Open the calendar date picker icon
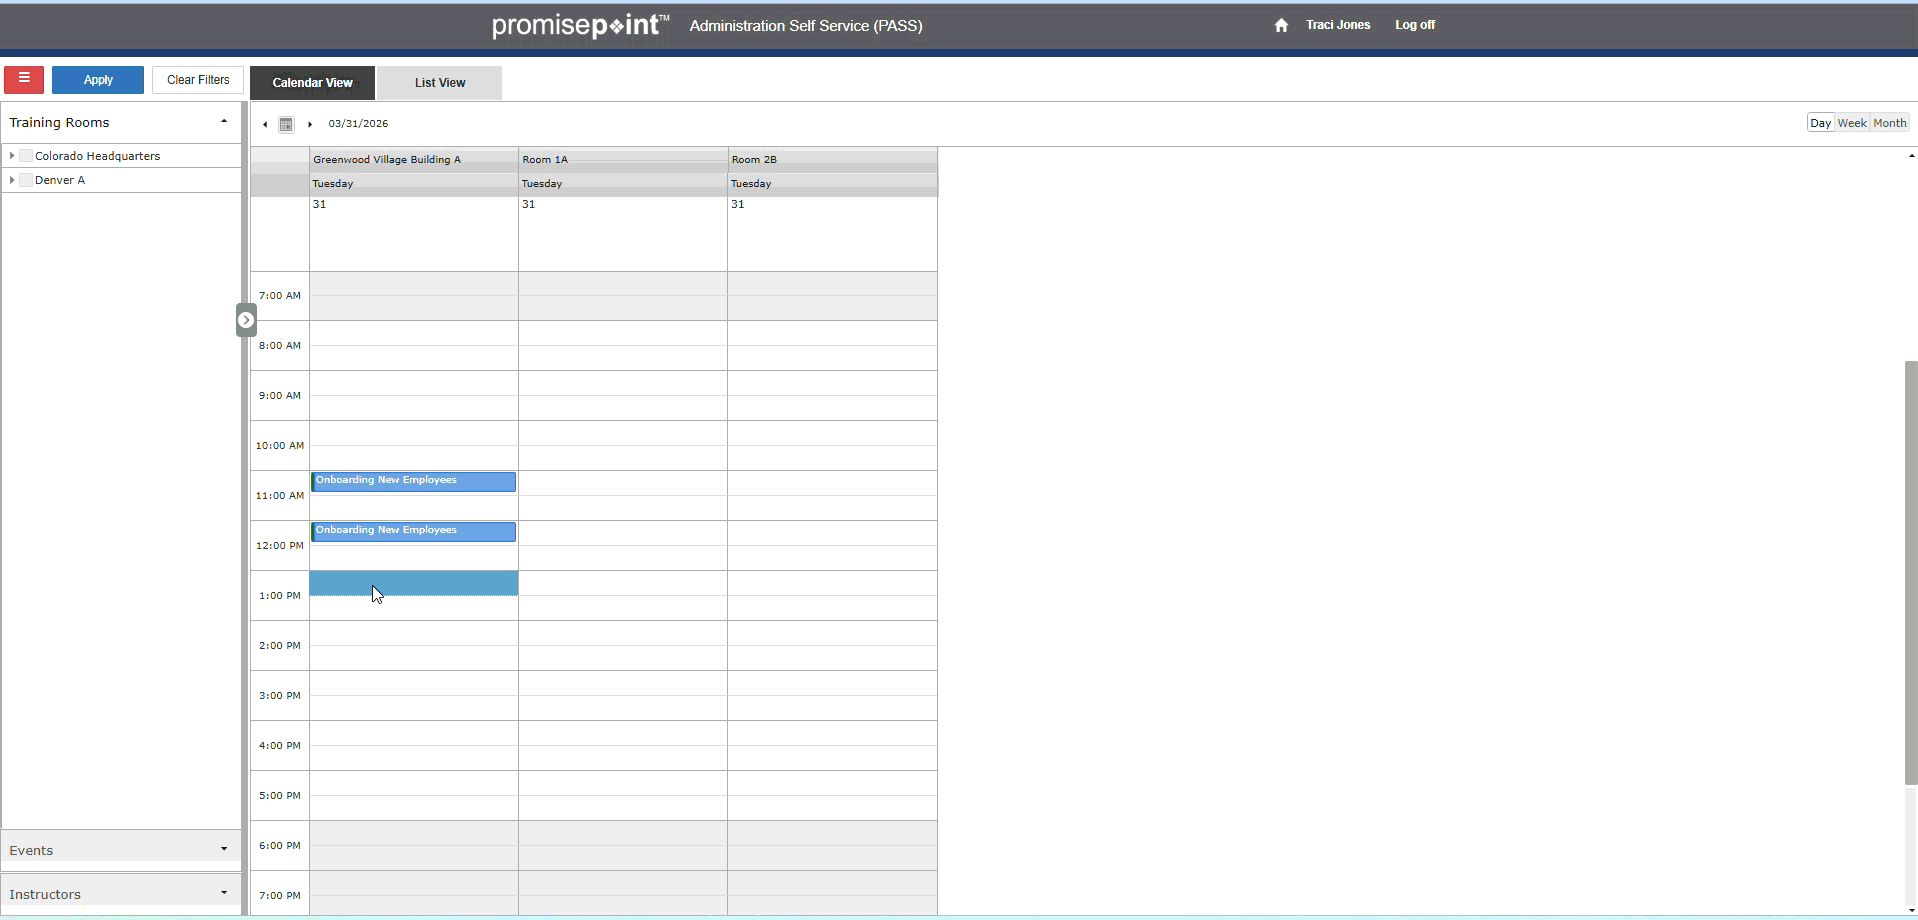Image resolution: width=1918 pixels, height=920 pixels. (286, 124)
